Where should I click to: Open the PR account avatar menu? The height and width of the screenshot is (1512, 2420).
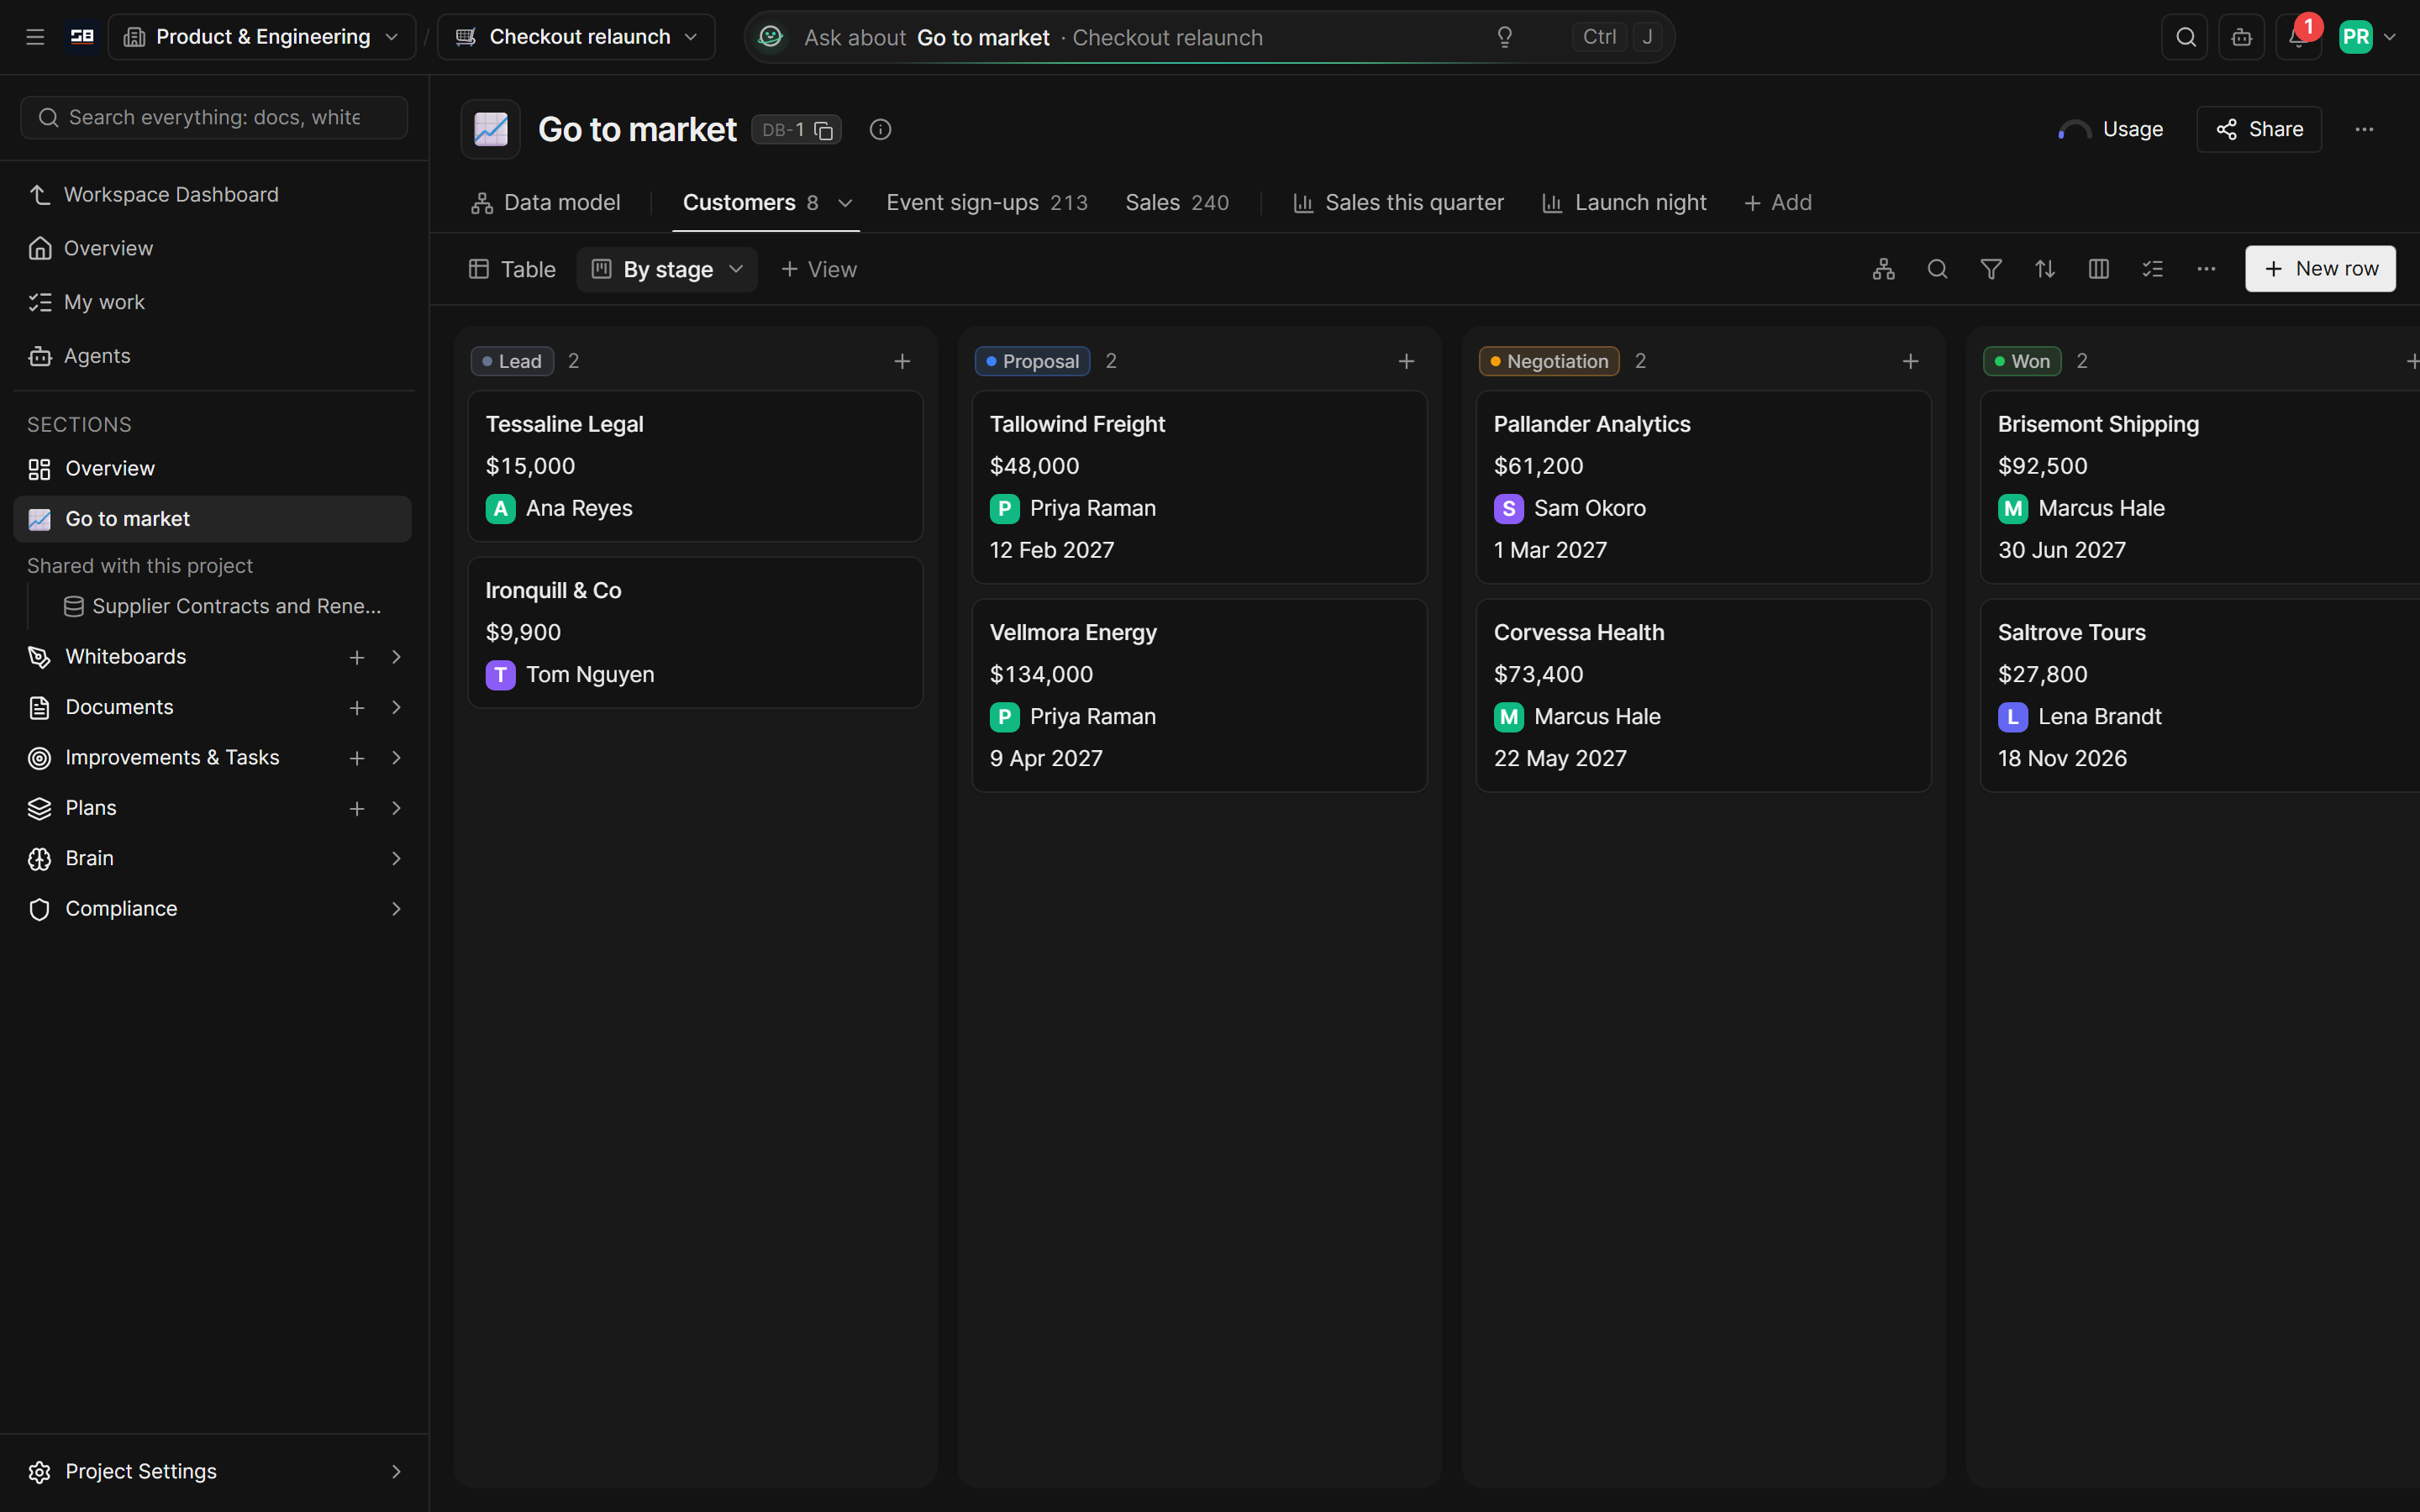2367,37
